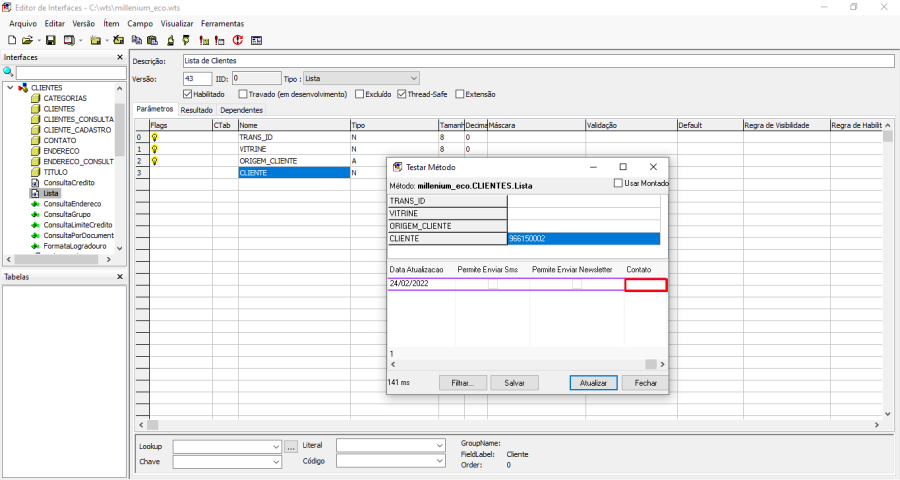Open the Campo menu
Viewport: 900px width, 480px height.
tap(140, 24)
